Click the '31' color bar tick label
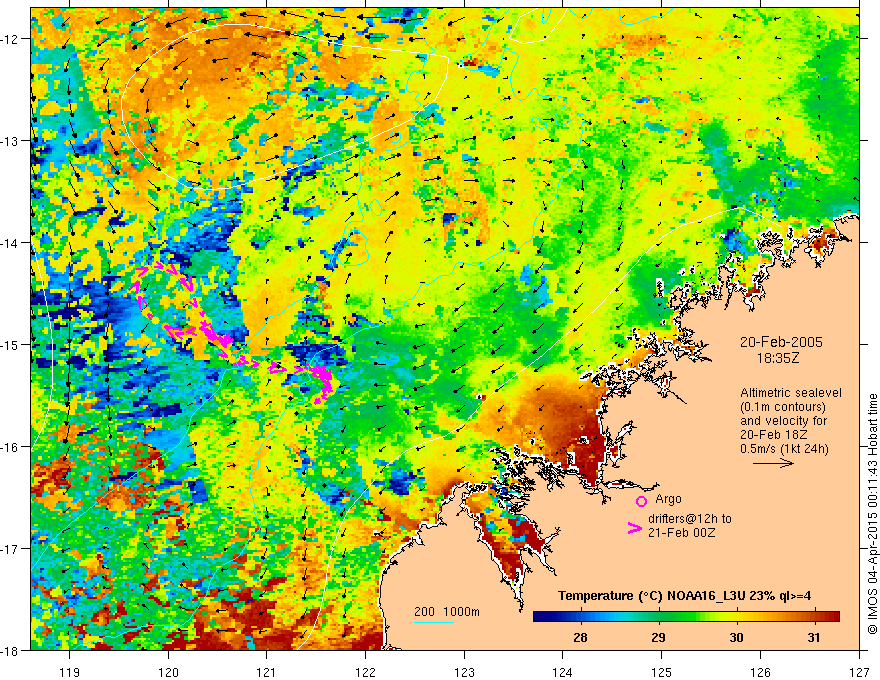Screen dimensions: 880x680 [x=814, y=637]
